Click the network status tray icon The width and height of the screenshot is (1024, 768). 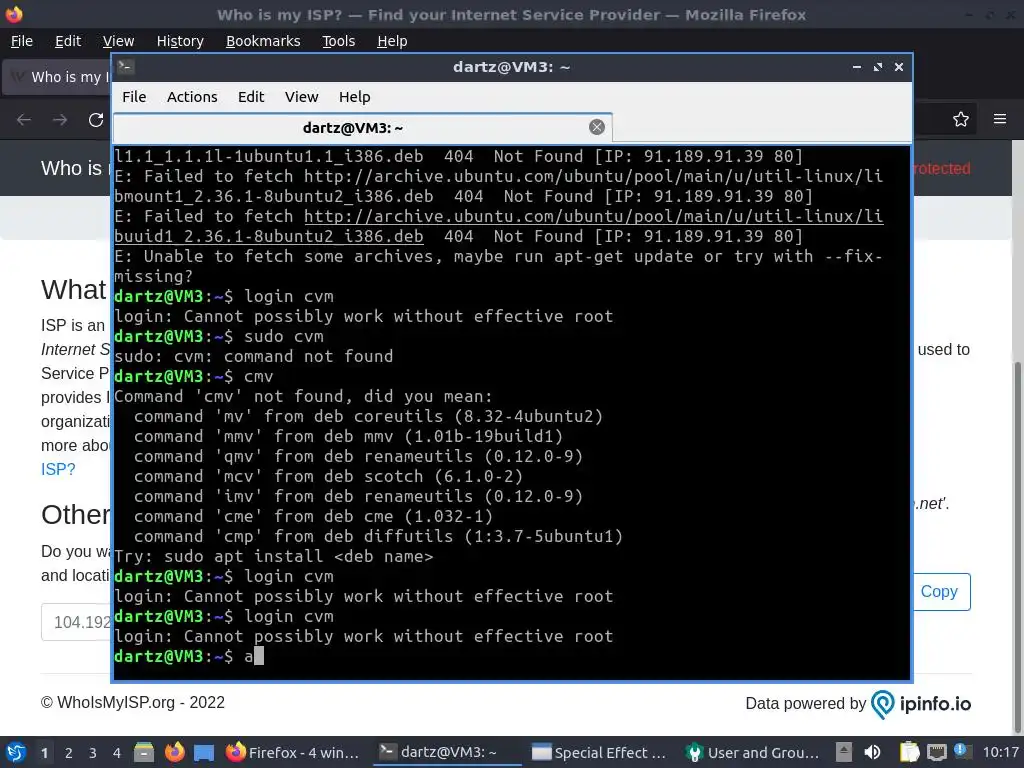click(937, 752)
